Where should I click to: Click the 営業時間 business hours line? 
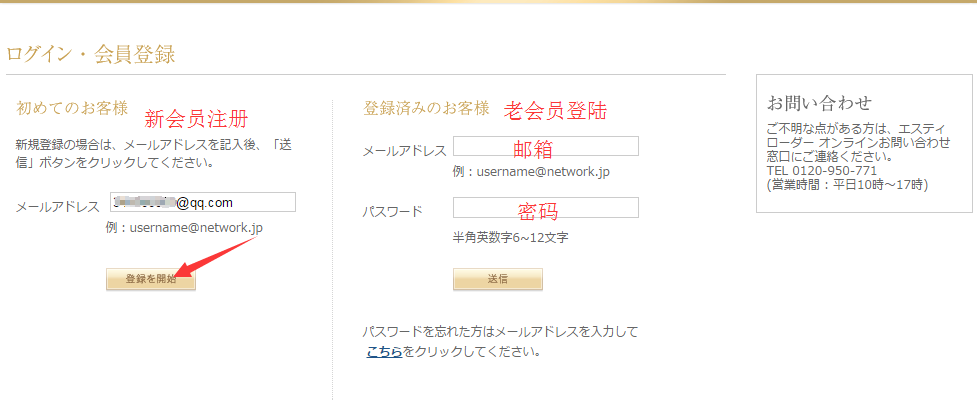click(x=846, y=184)
